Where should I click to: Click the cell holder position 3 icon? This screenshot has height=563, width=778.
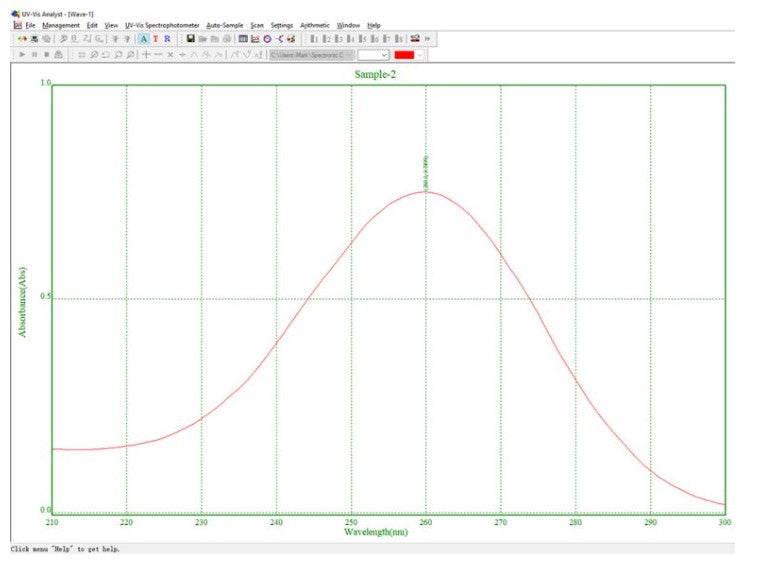338,39
